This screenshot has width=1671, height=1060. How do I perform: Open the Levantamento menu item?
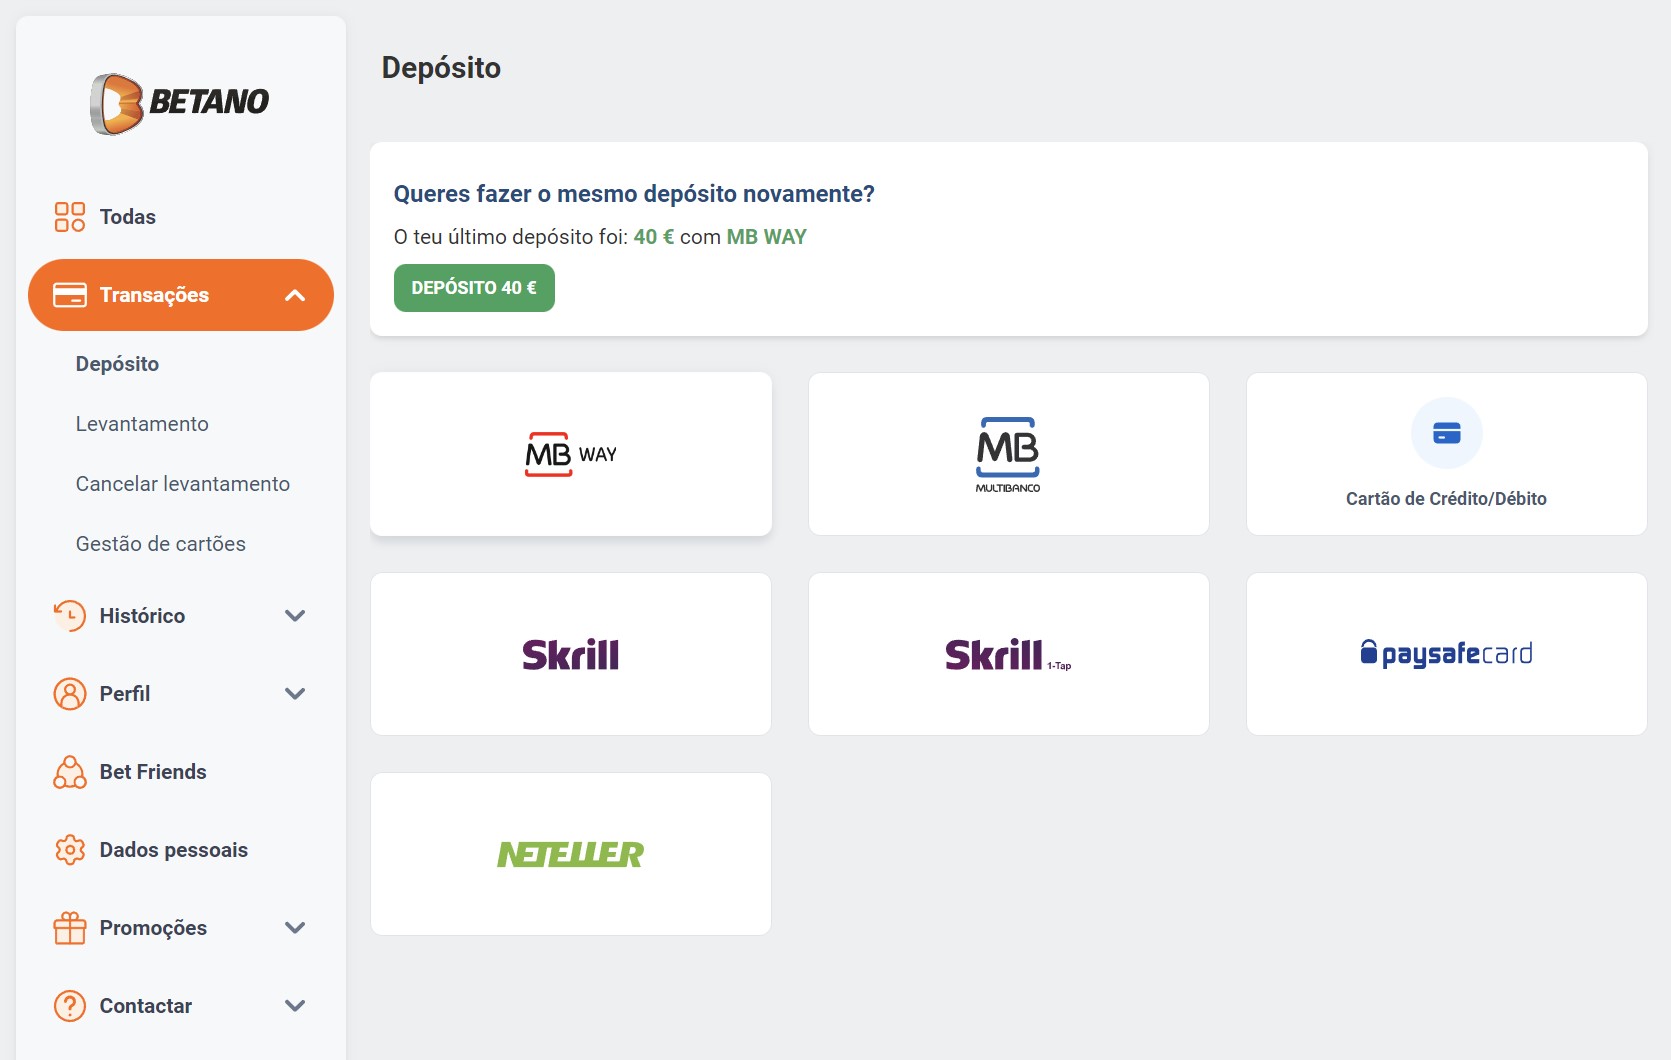(142, 424)
